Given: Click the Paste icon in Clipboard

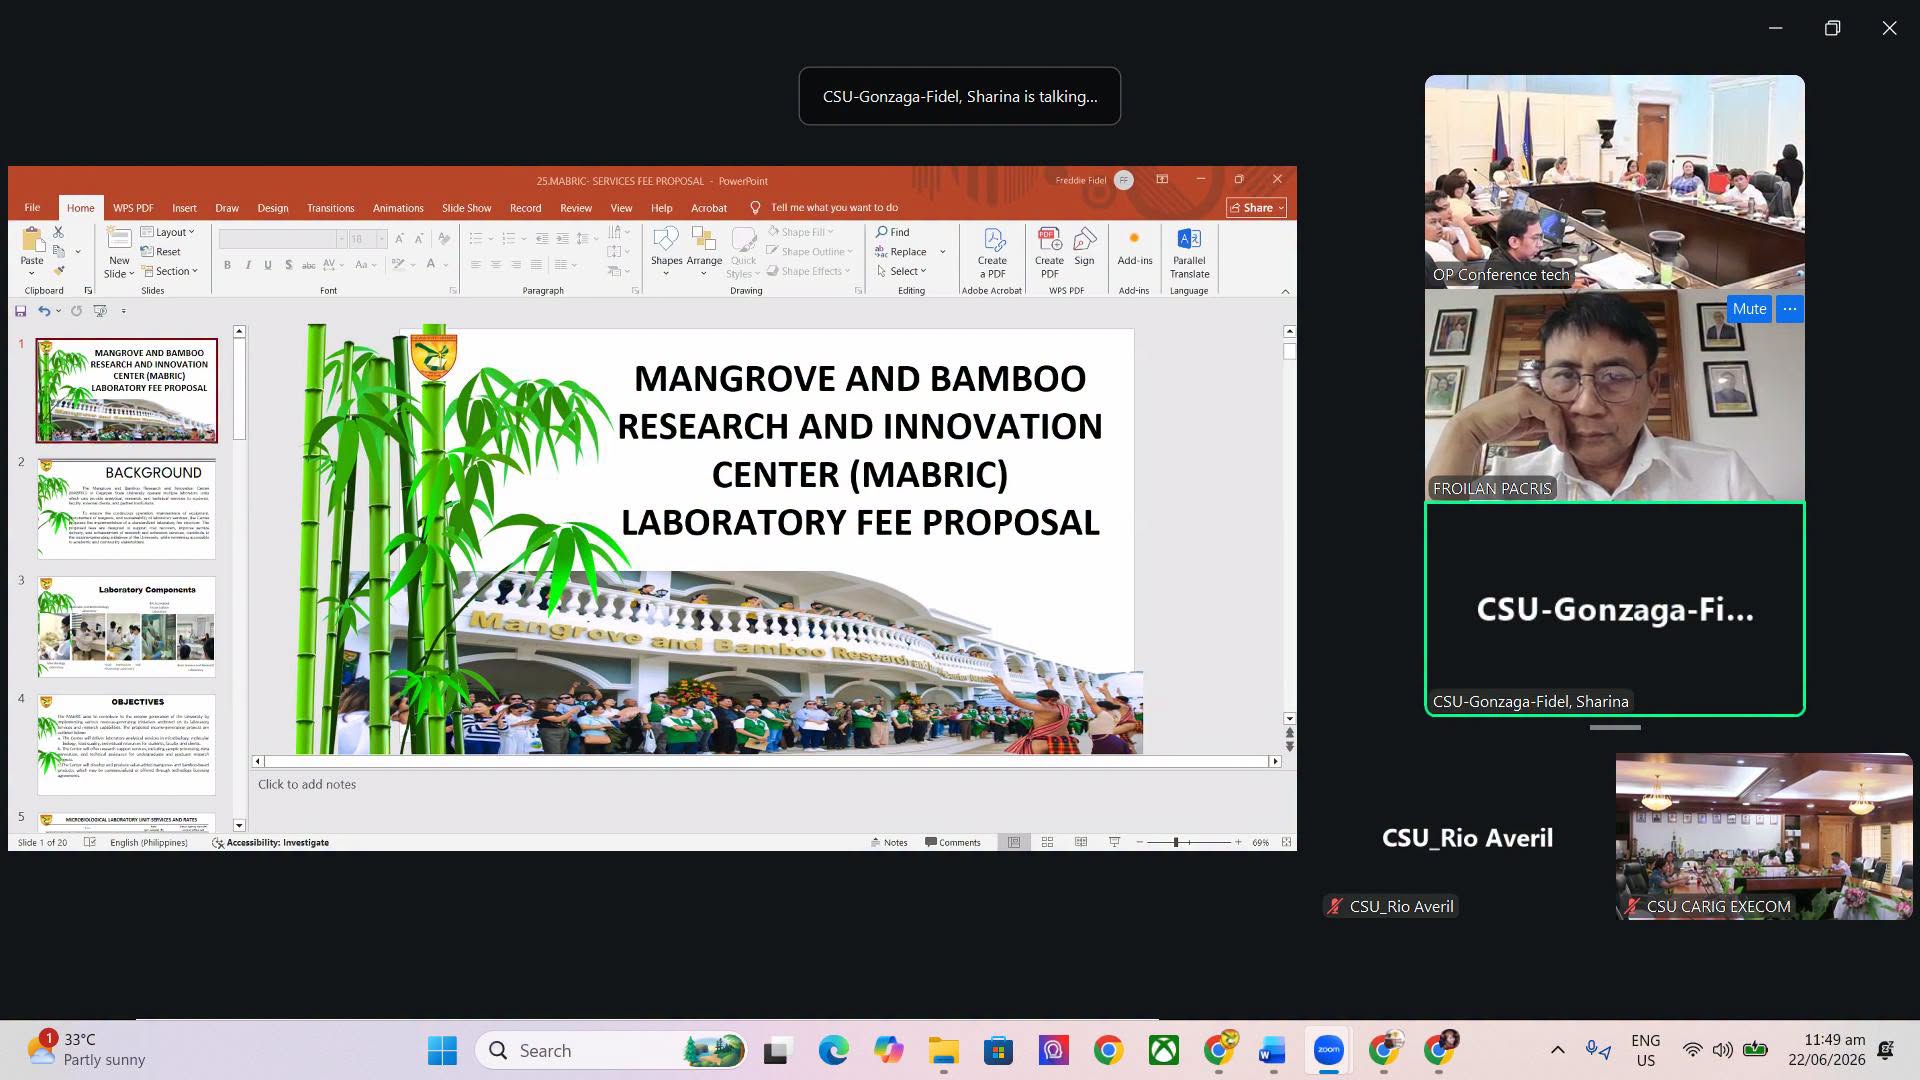Looking at the screenshot, I should click(x=32, y=250).
